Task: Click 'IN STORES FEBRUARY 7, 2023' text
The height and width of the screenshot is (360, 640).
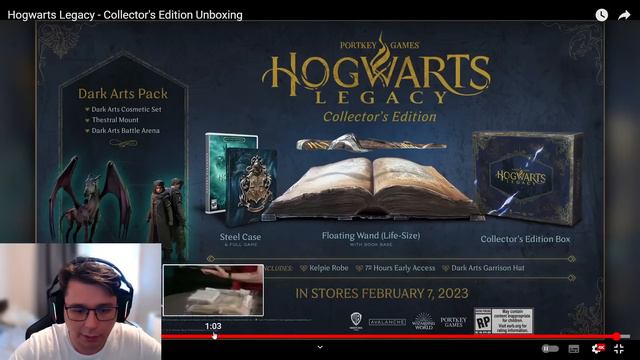Action: (x=382, y=293)
